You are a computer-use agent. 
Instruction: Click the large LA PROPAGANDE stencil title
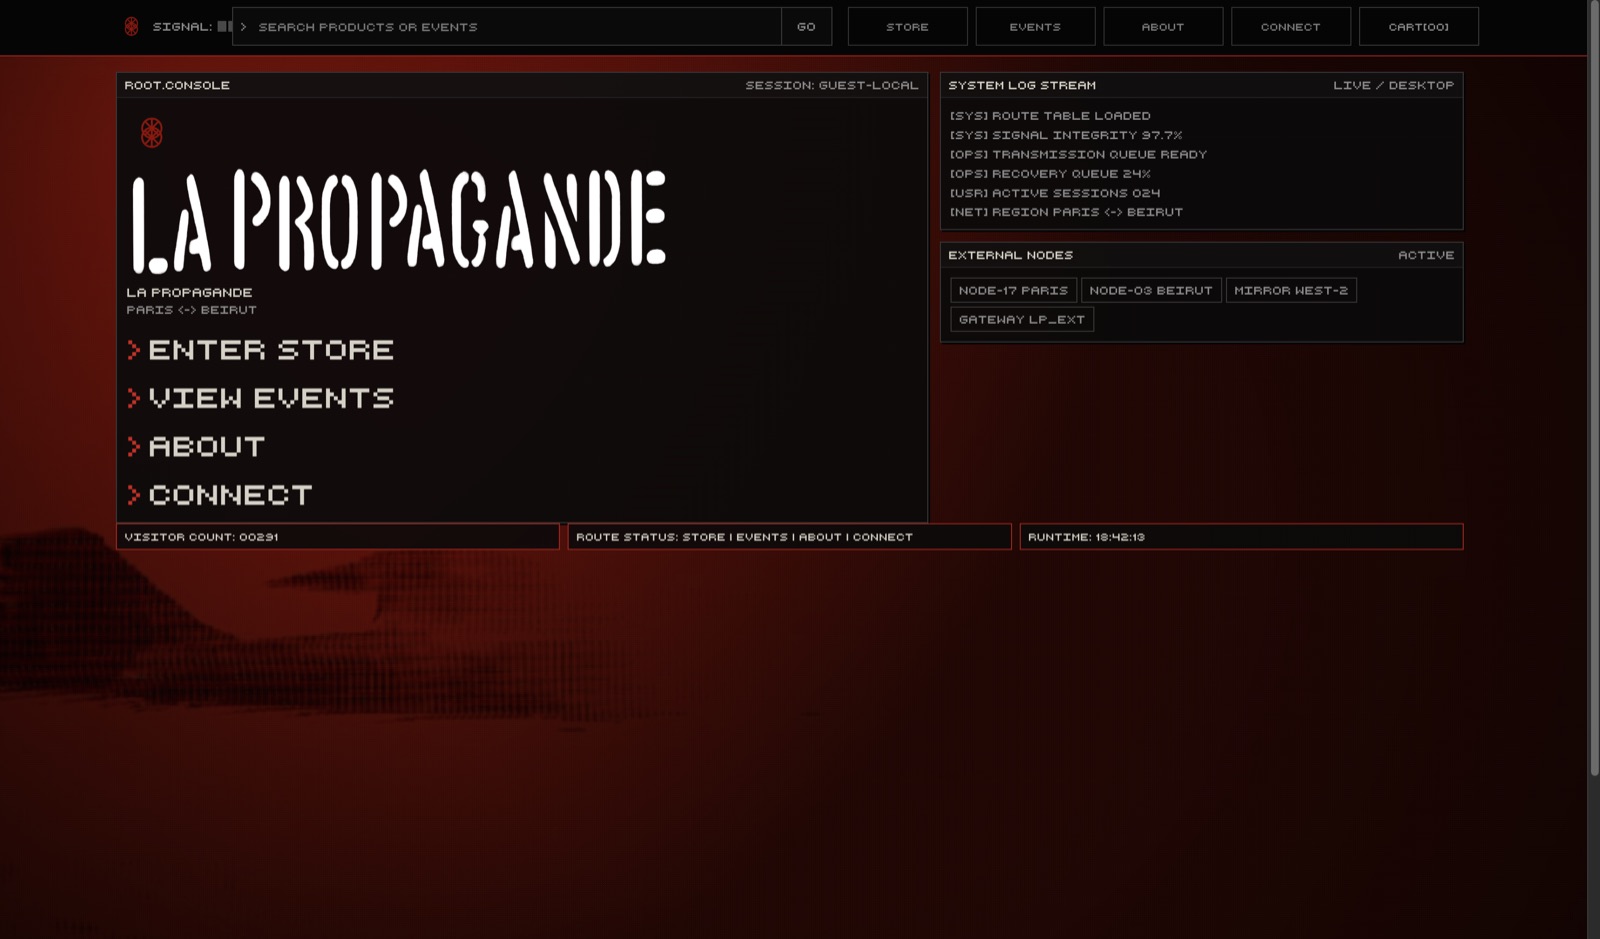[399, 220]
